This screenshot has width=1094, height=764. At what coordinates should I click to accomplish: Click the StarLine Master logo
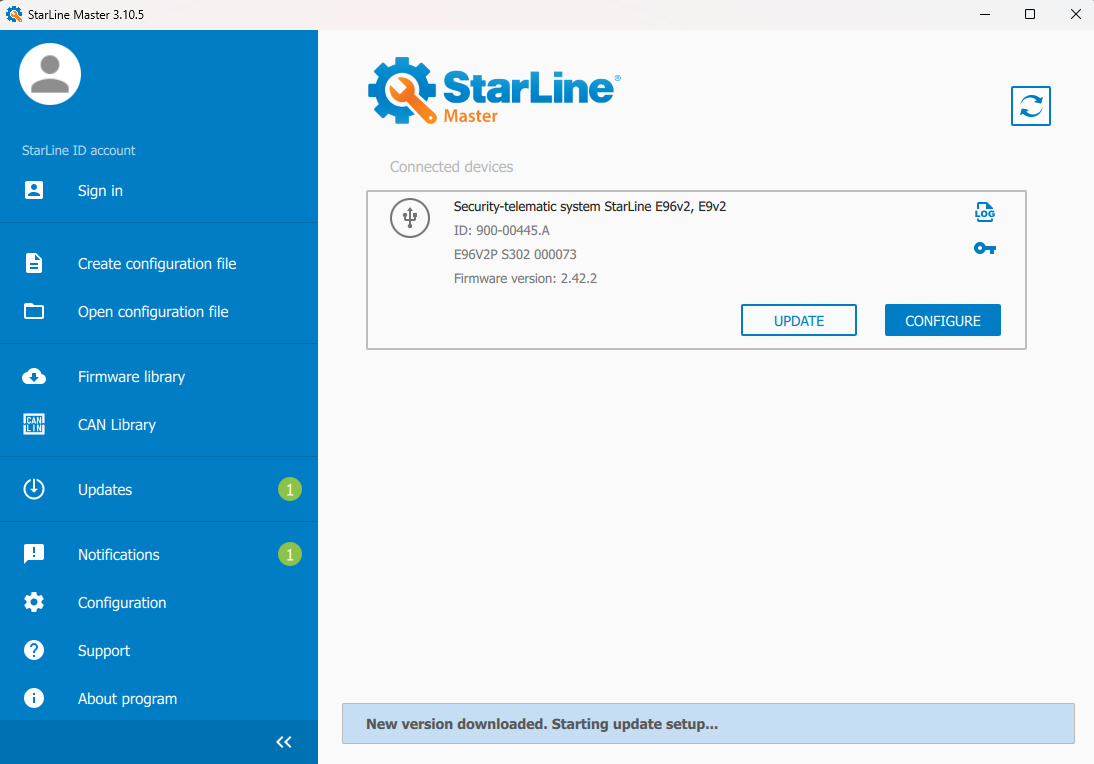click(x=494, y=91)
